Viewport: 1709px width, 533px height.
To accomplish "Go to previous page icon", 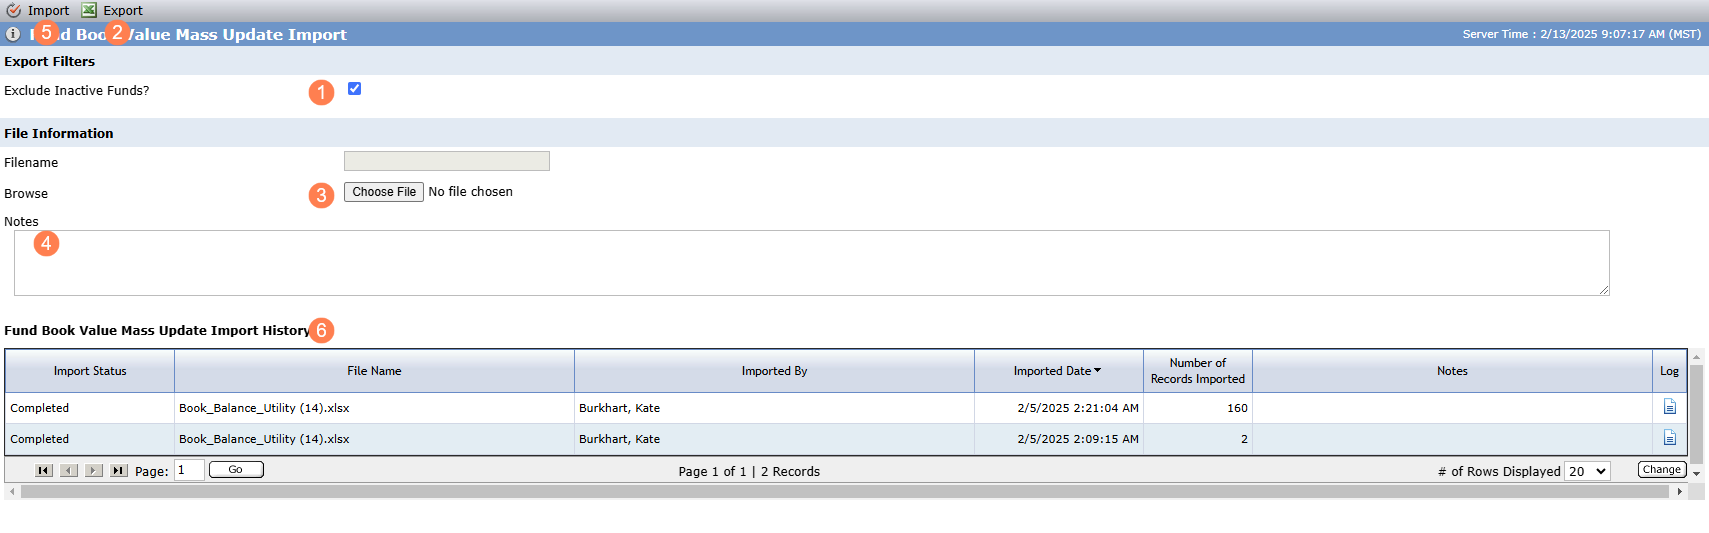I will point(69,470).
